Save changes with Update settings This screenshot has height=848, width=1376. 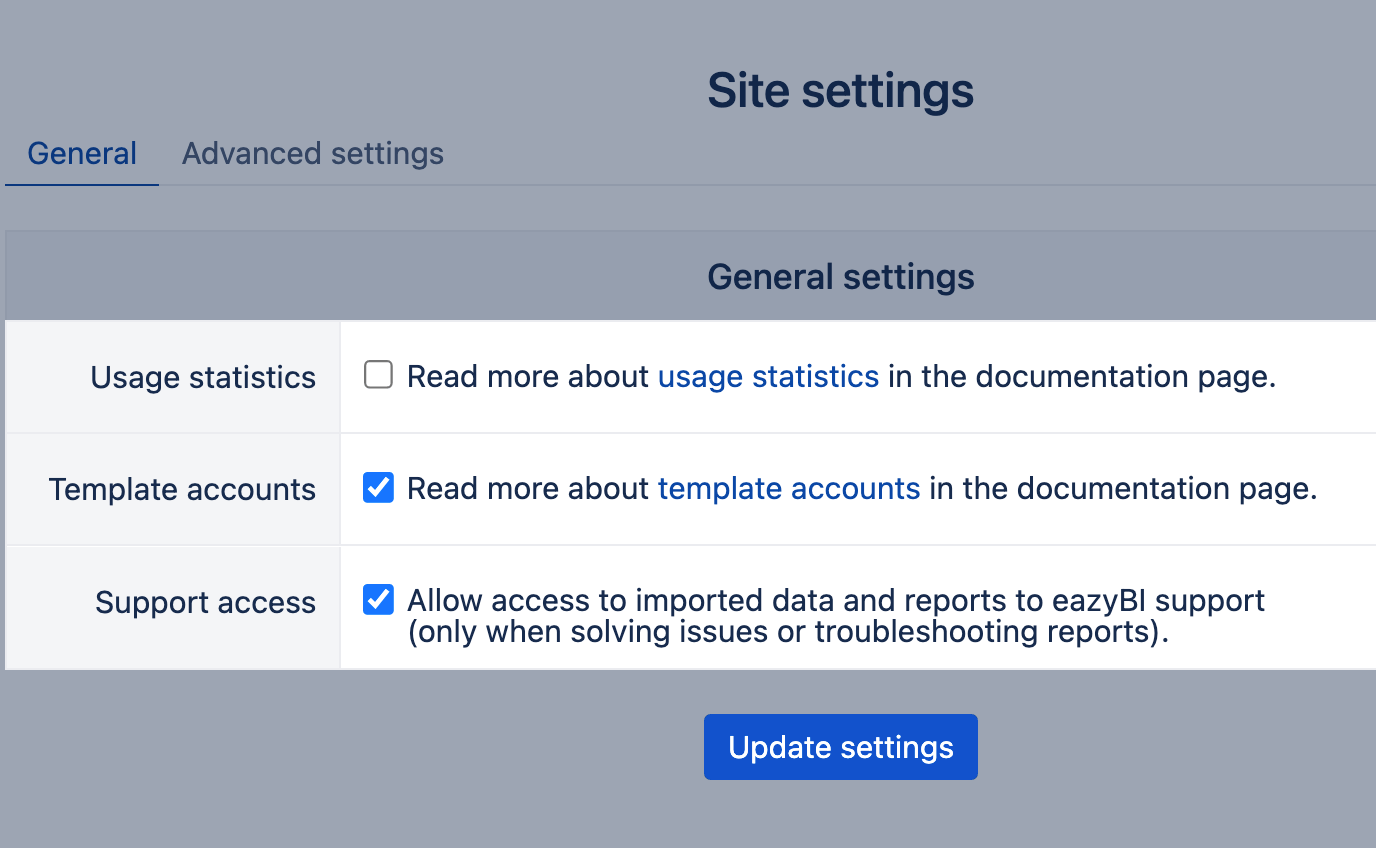coord(840,747)
